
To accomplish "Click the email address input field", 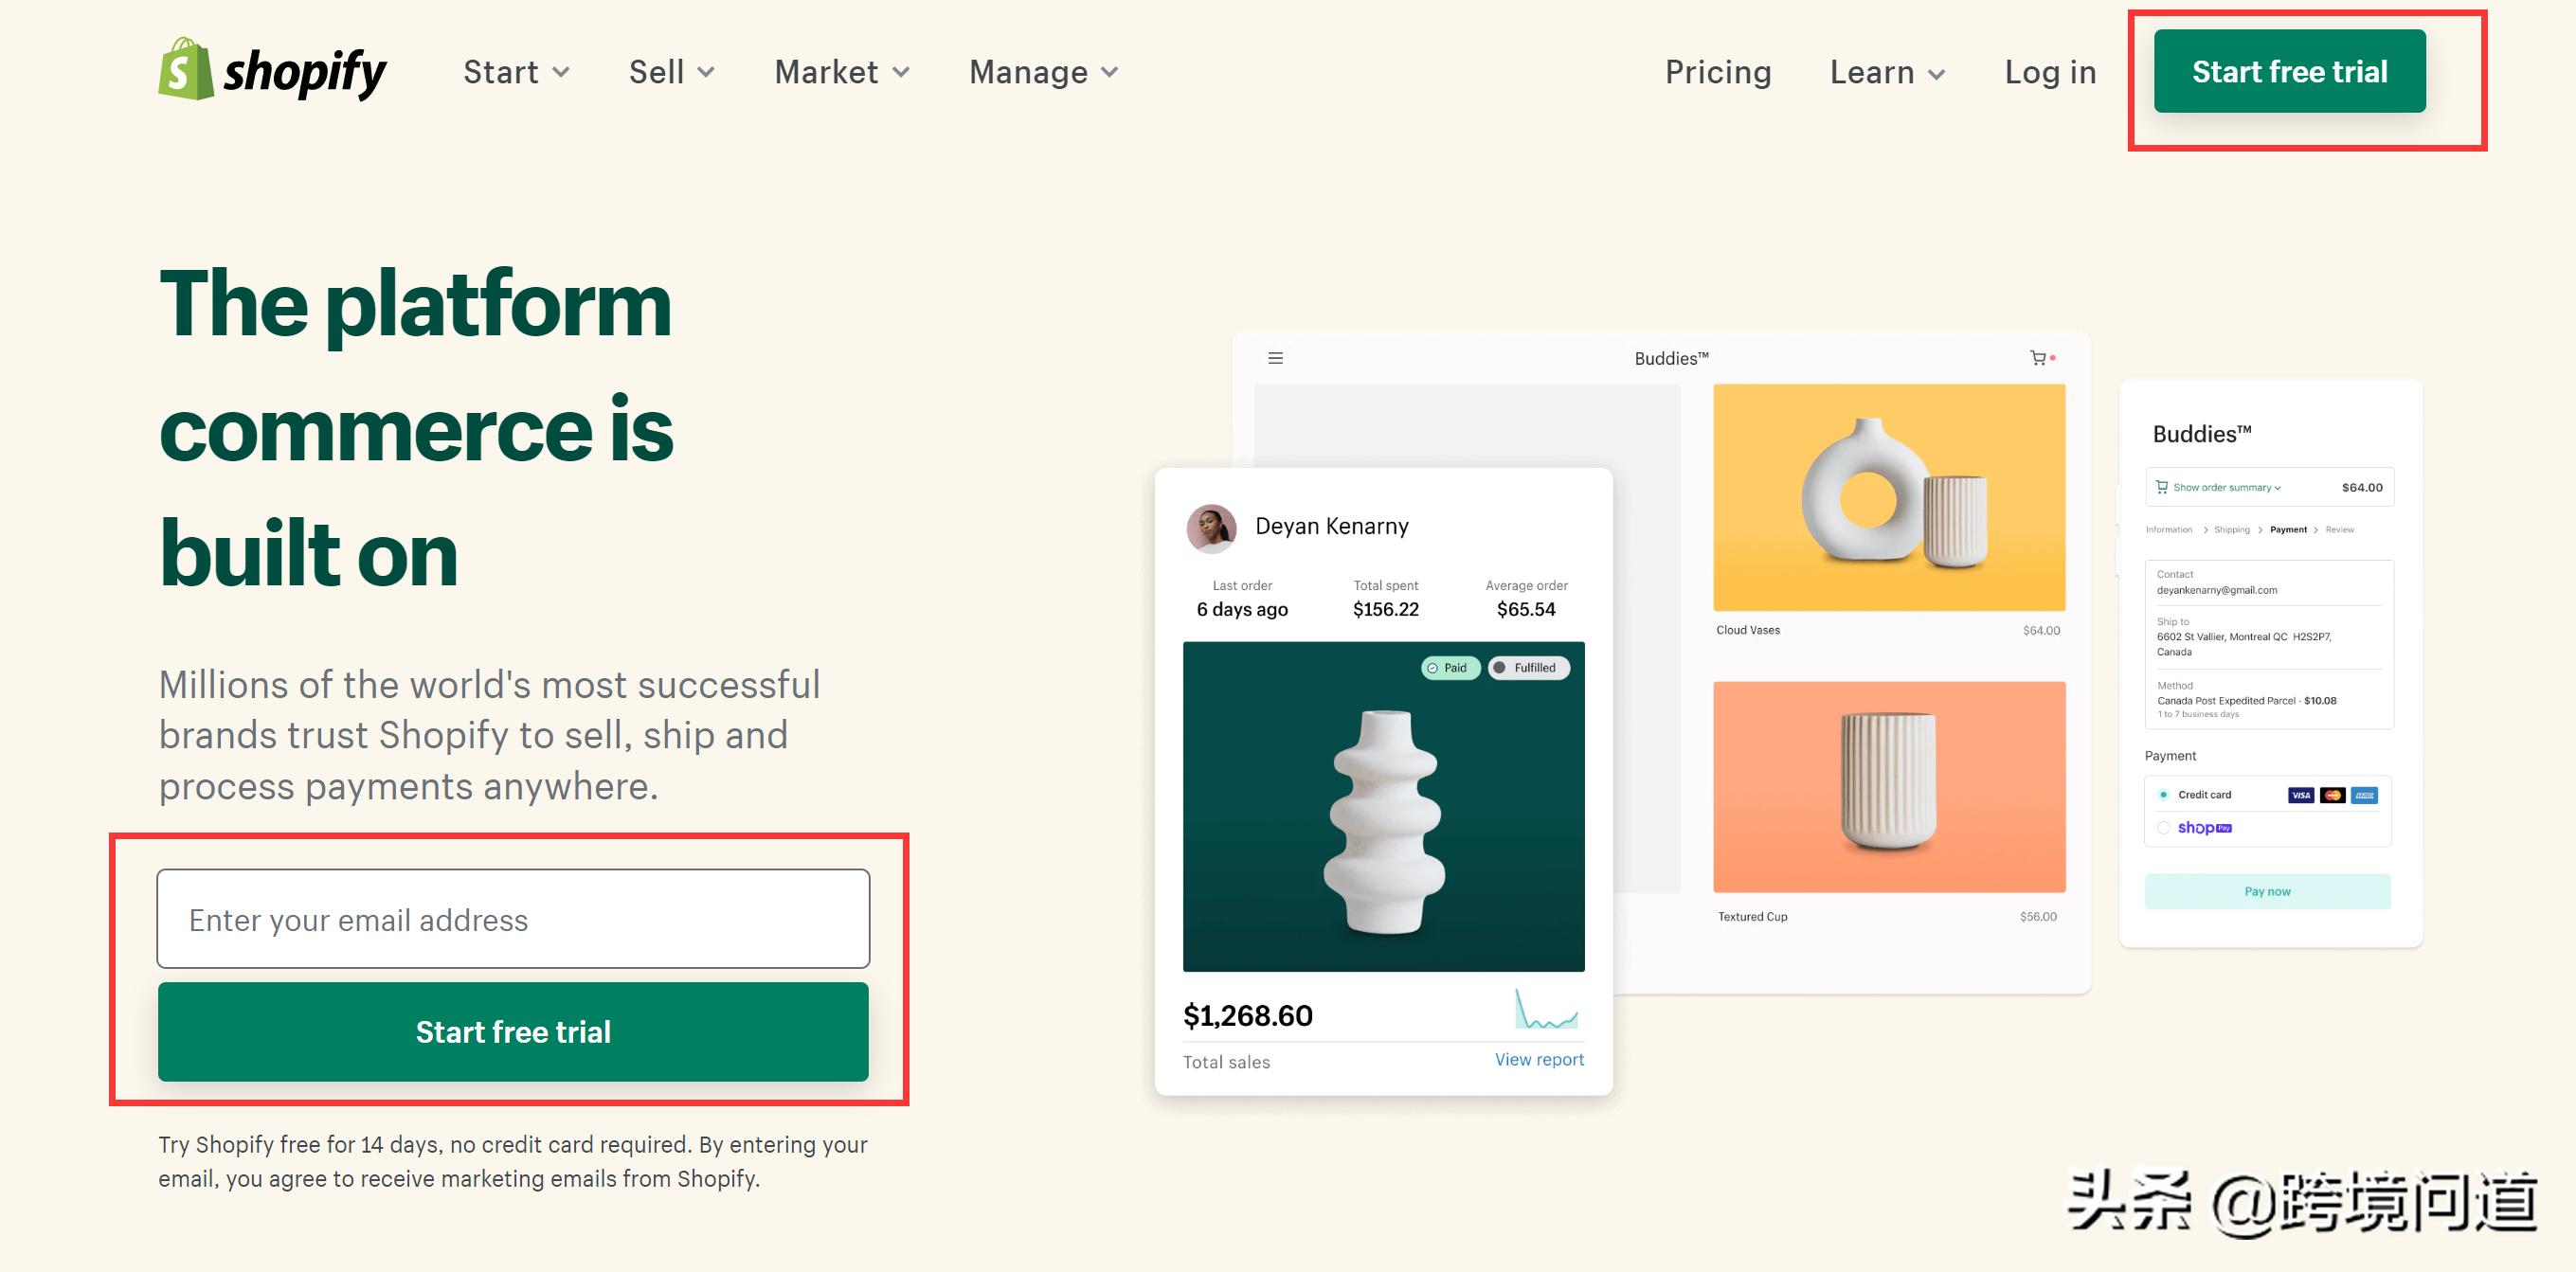I will point(513,919).
